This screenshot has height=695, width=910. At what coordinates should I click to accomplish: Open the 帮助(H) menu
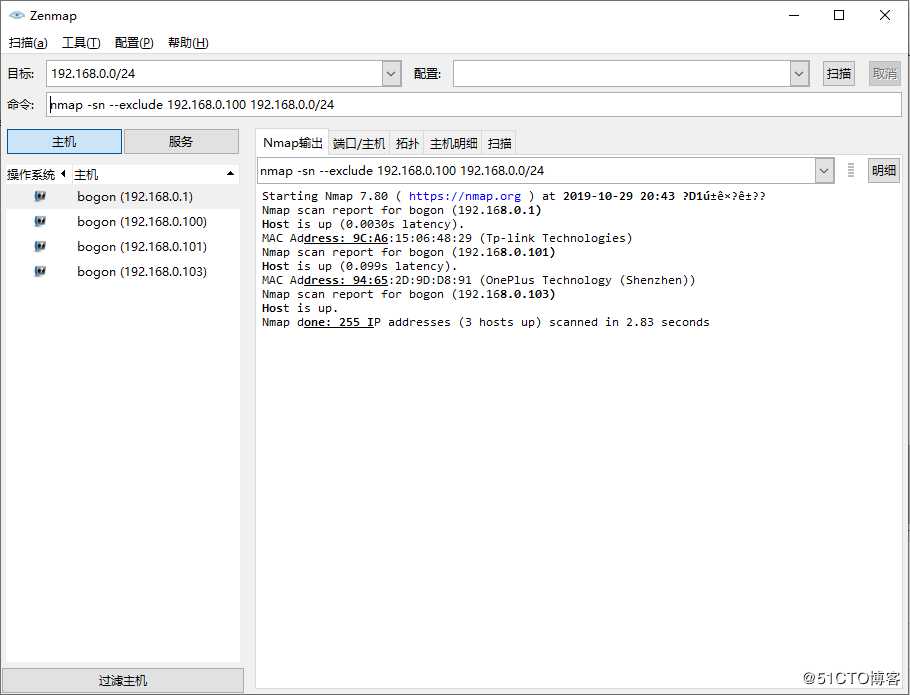click(x=188, y=42)
